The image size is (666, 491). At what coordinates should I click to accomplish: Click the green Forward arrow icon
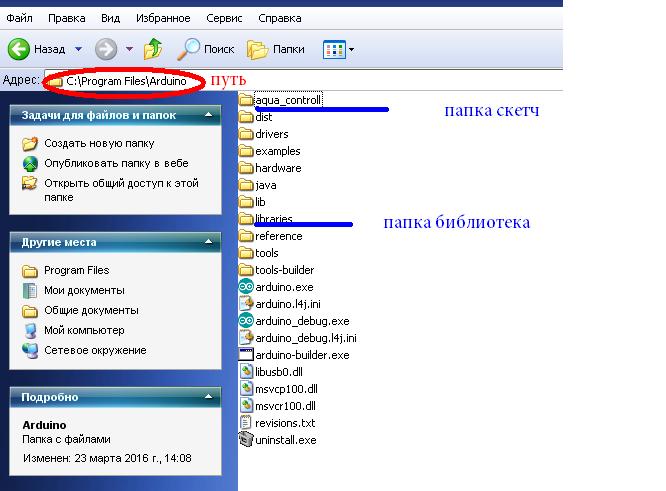(106, 48)
